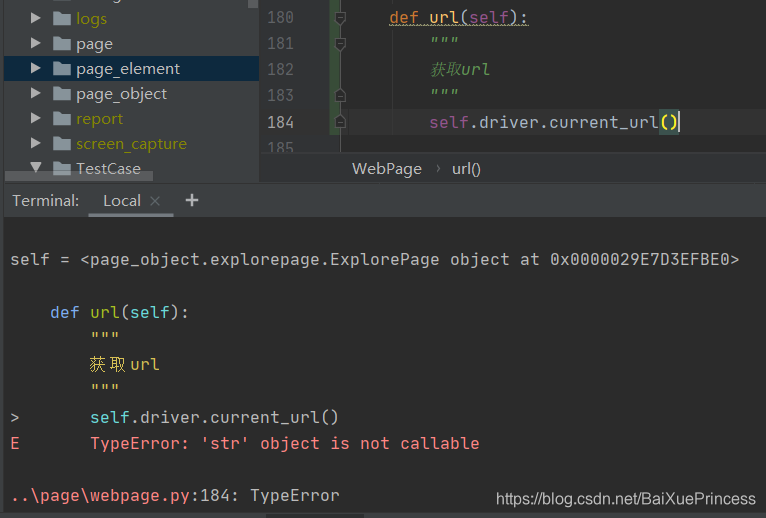
Task: Click fold end marker at line 184
Action: click(340, 121)
